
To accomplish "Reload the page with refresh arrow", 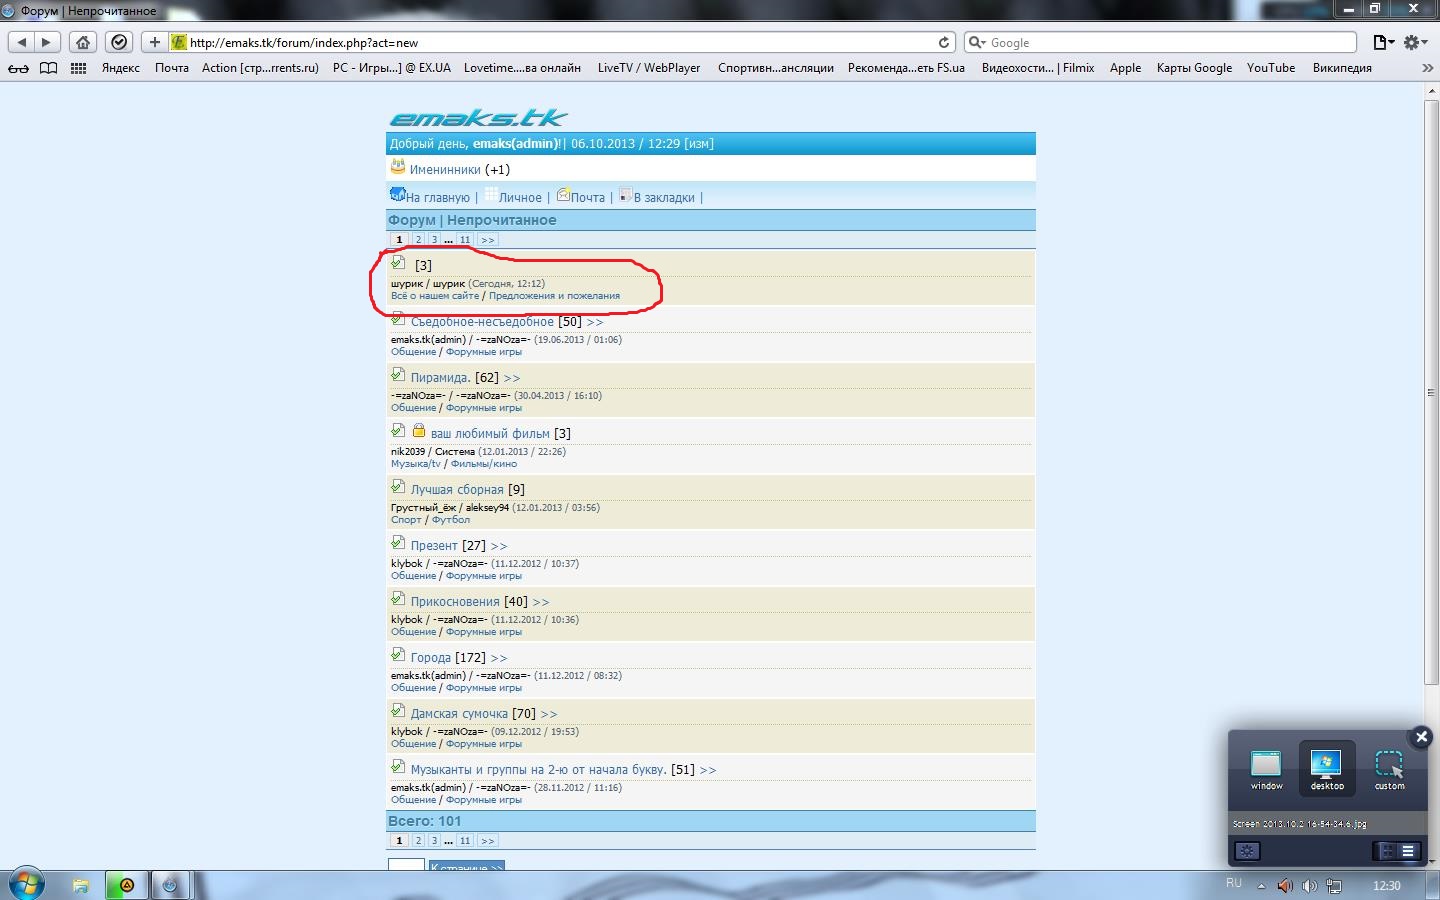I will (943, 42).
